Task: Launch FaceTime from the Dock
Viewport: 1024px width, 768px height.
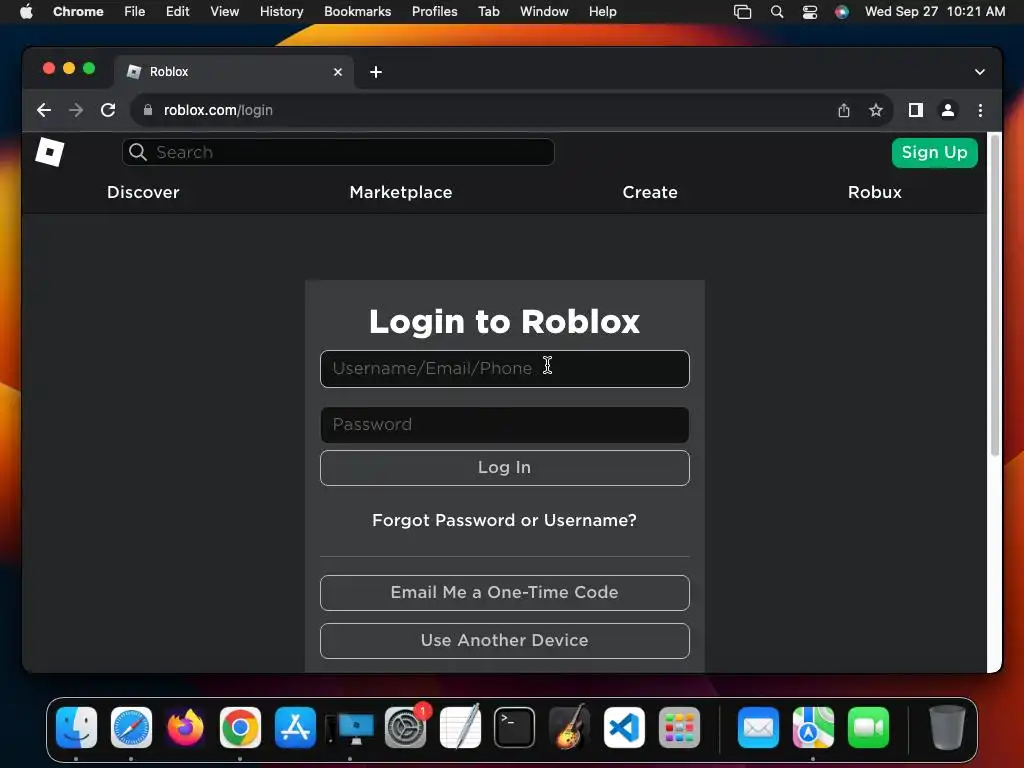Action: pos(868,728)
